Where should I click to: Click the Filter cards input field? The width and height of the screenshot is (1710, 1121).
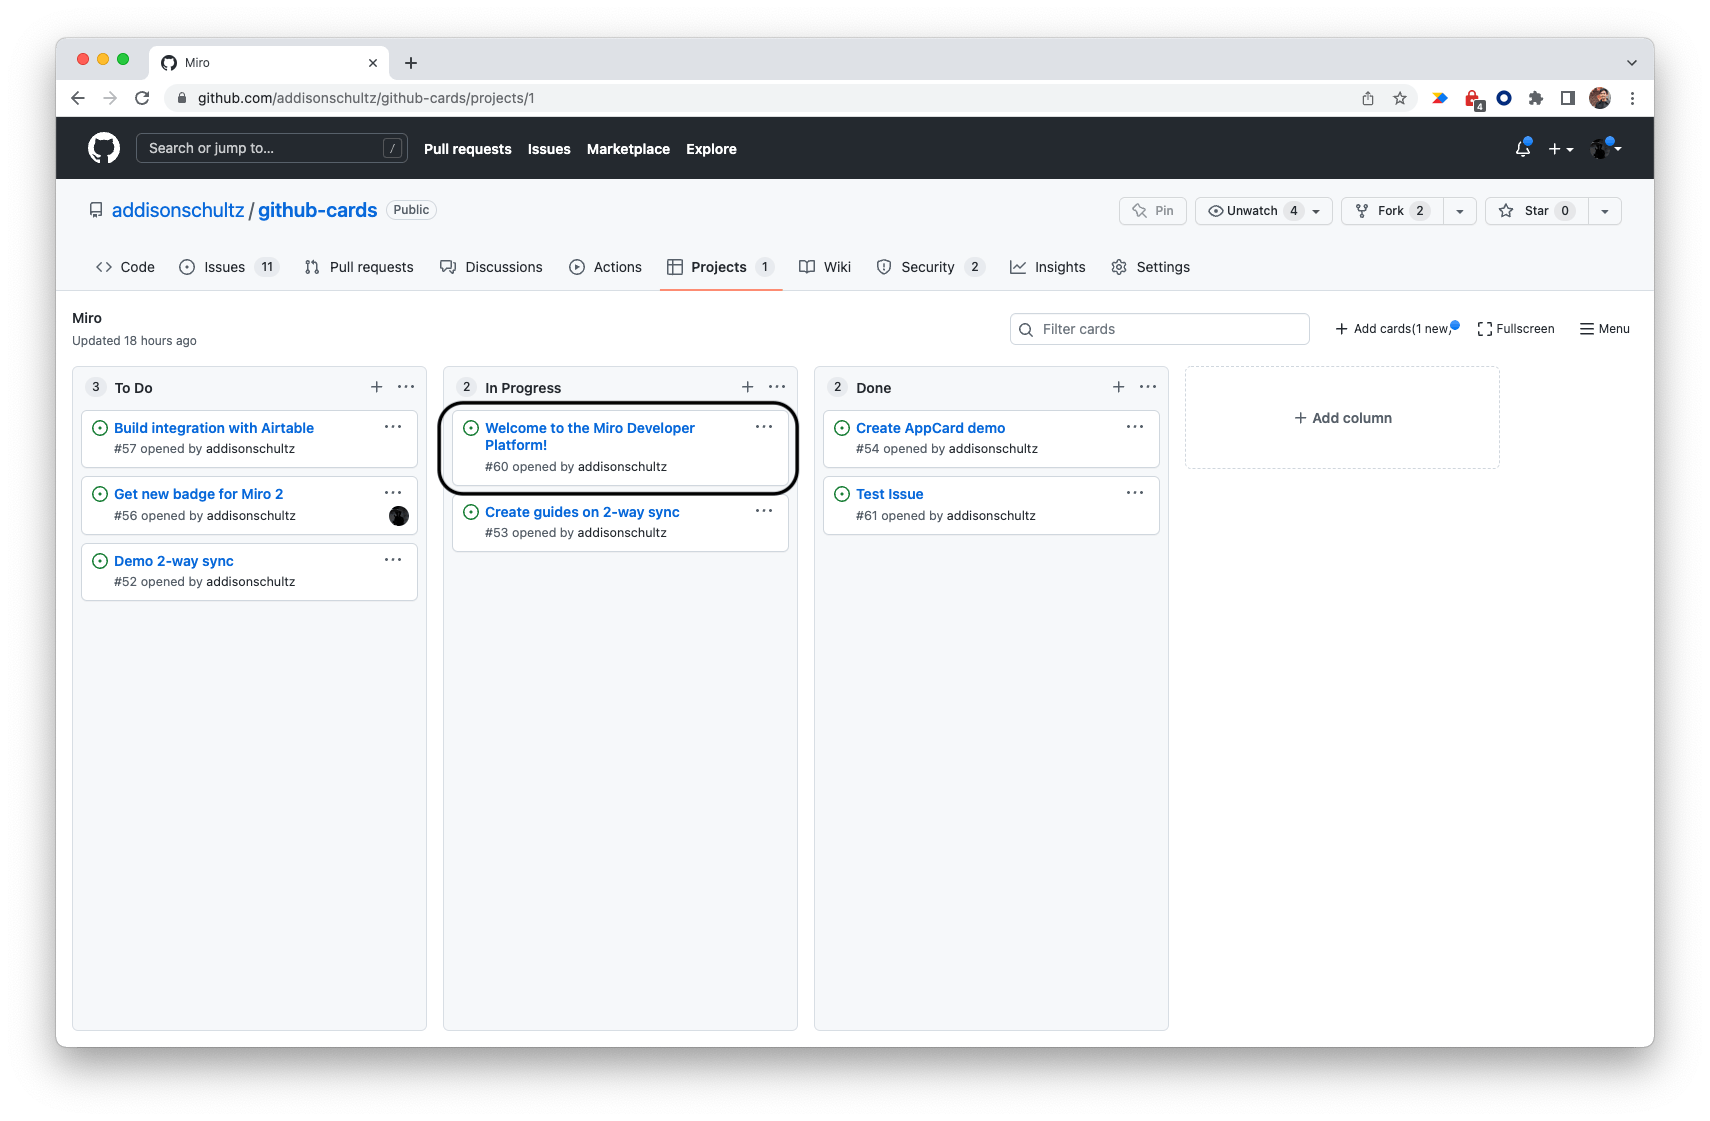click(x=1160, y=328)
